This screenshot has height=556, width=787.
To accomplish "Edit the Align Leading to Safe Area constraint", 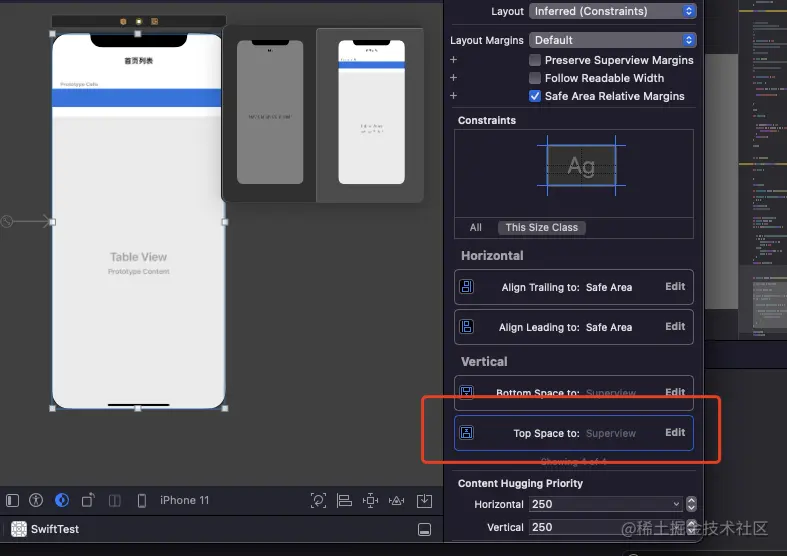I will tap(675, 327).
